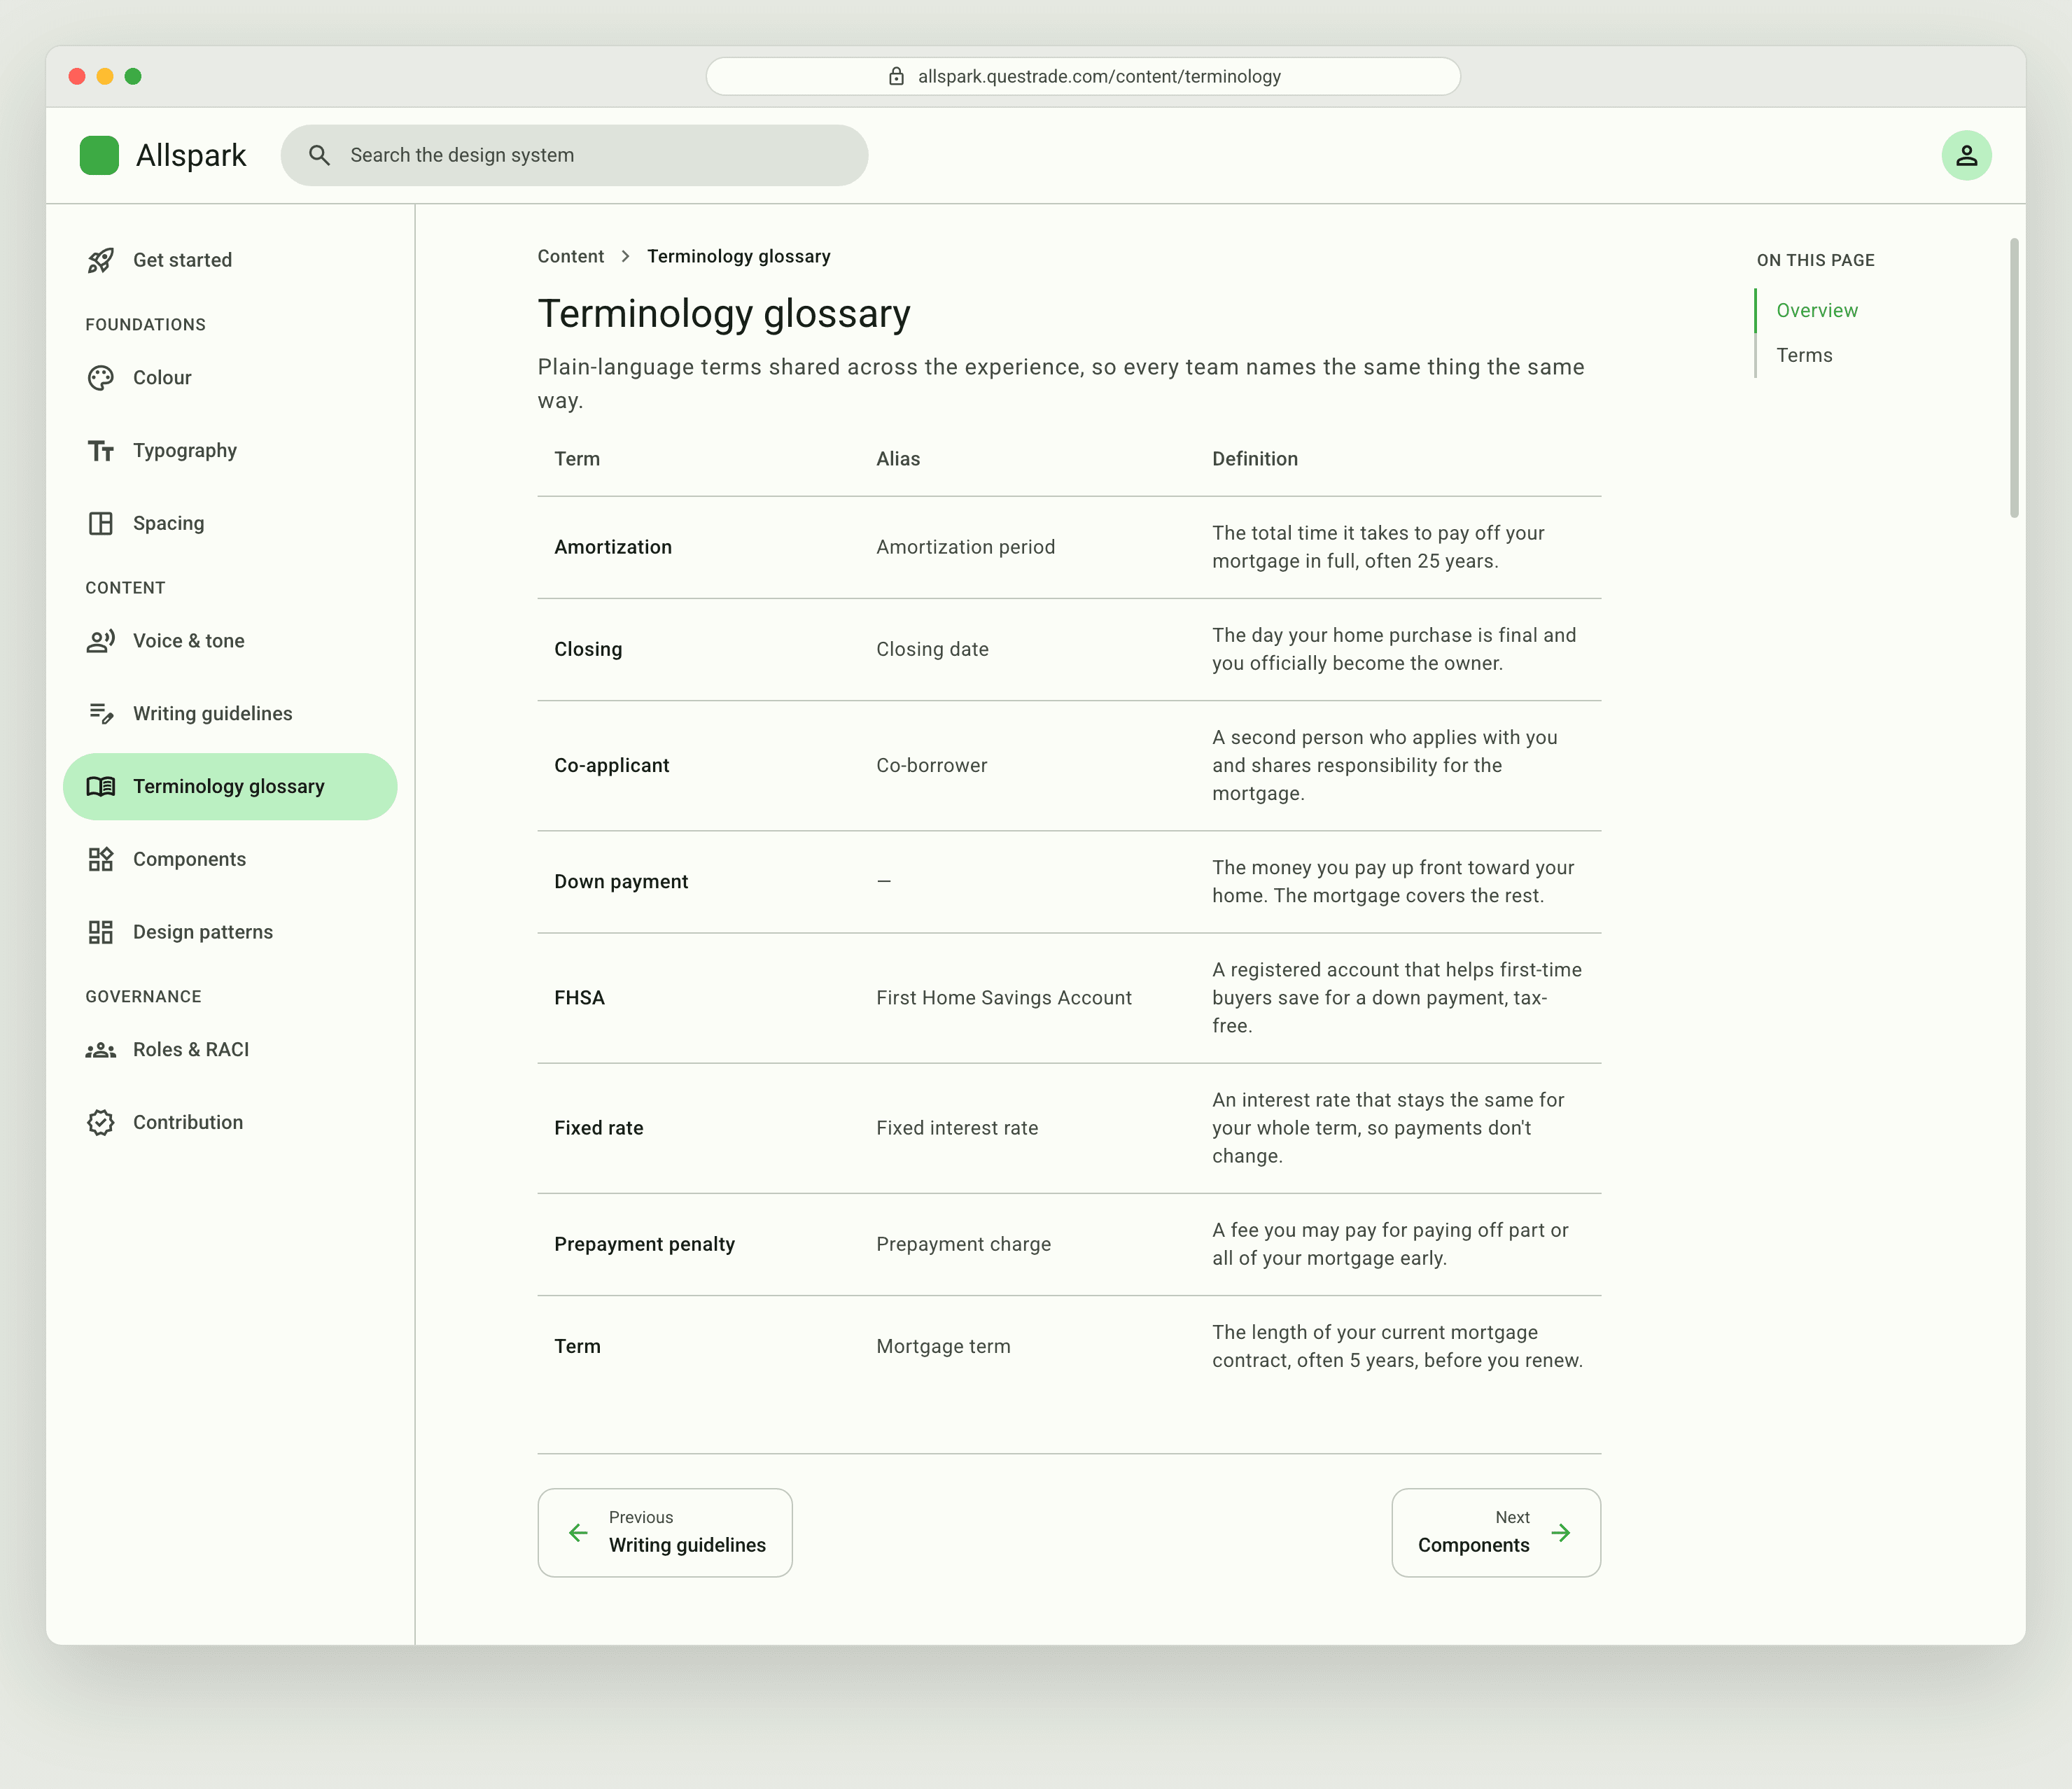Go to next page Components
This screenshot has width=2072, height=1789.
click(1496, 1533)
